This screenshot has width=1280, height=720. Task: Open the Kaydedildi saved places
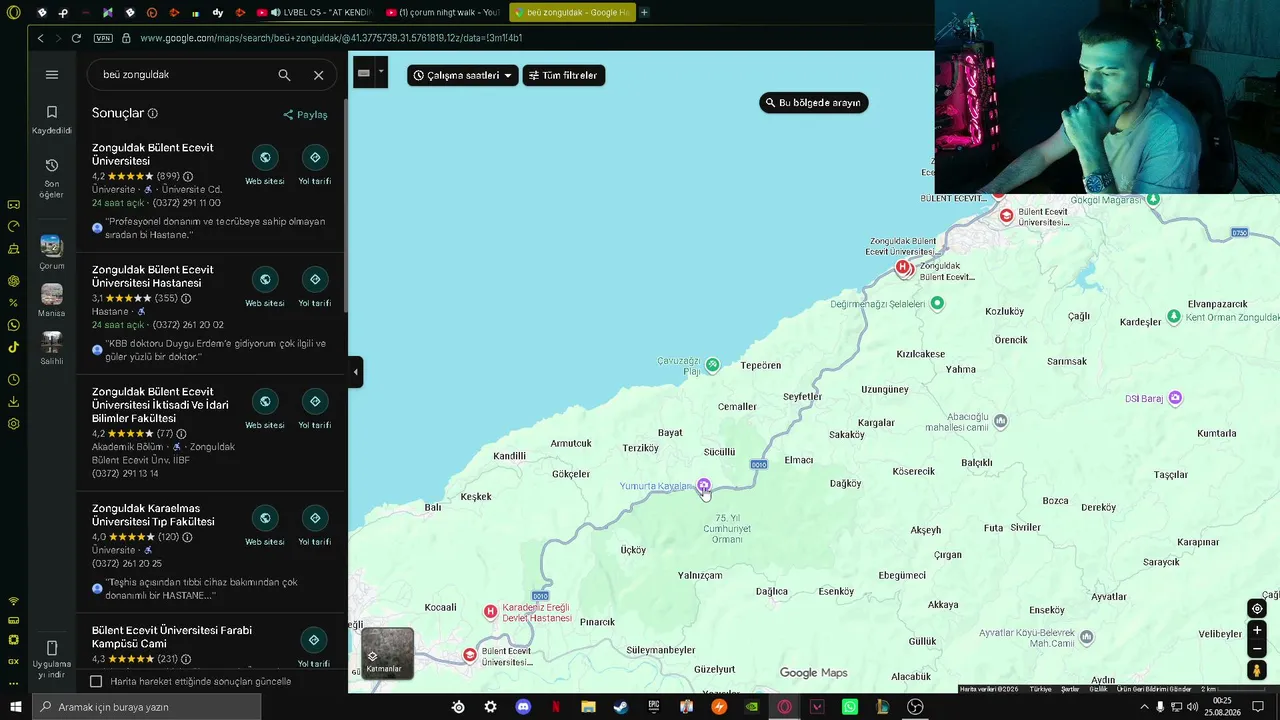pyautogui.click(x=52, y=120)
